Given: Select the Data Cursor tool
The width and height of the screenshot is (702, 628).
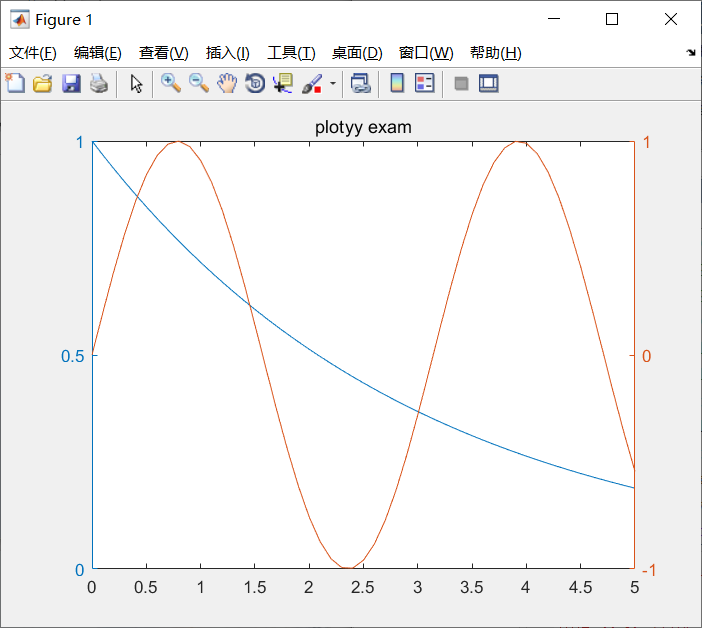Looking at the screenshot, I should pos(283,83).
